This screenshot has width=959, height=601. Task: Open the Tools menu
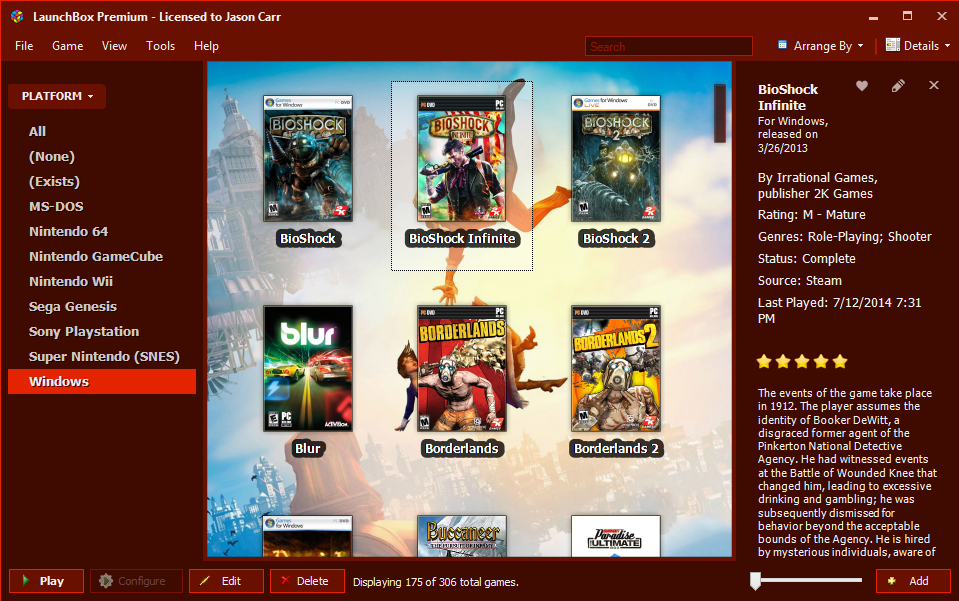click(160, 46)
